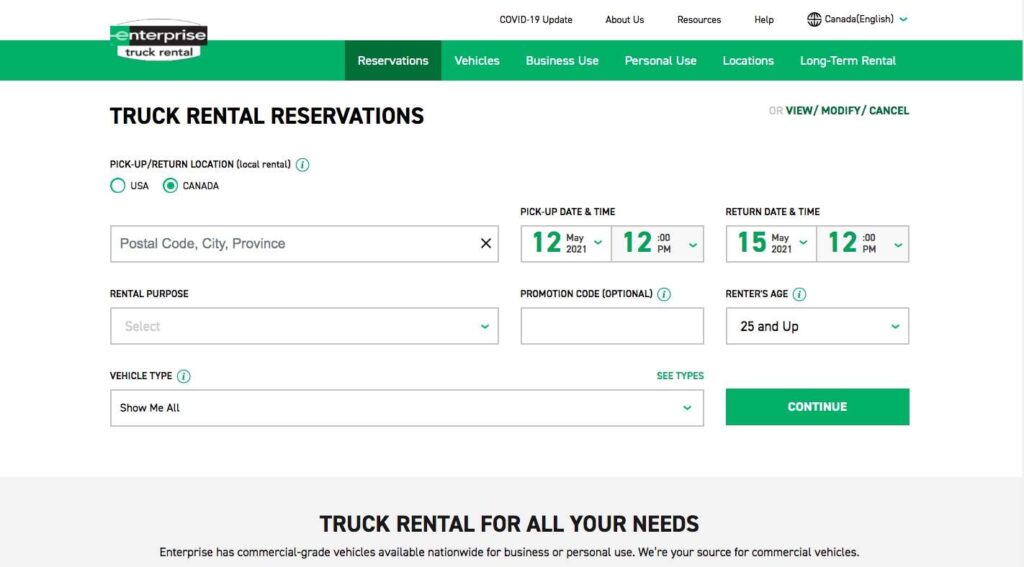Open return time dropdown
This screenshot has width=1024, height=567.
click(863, 244)
